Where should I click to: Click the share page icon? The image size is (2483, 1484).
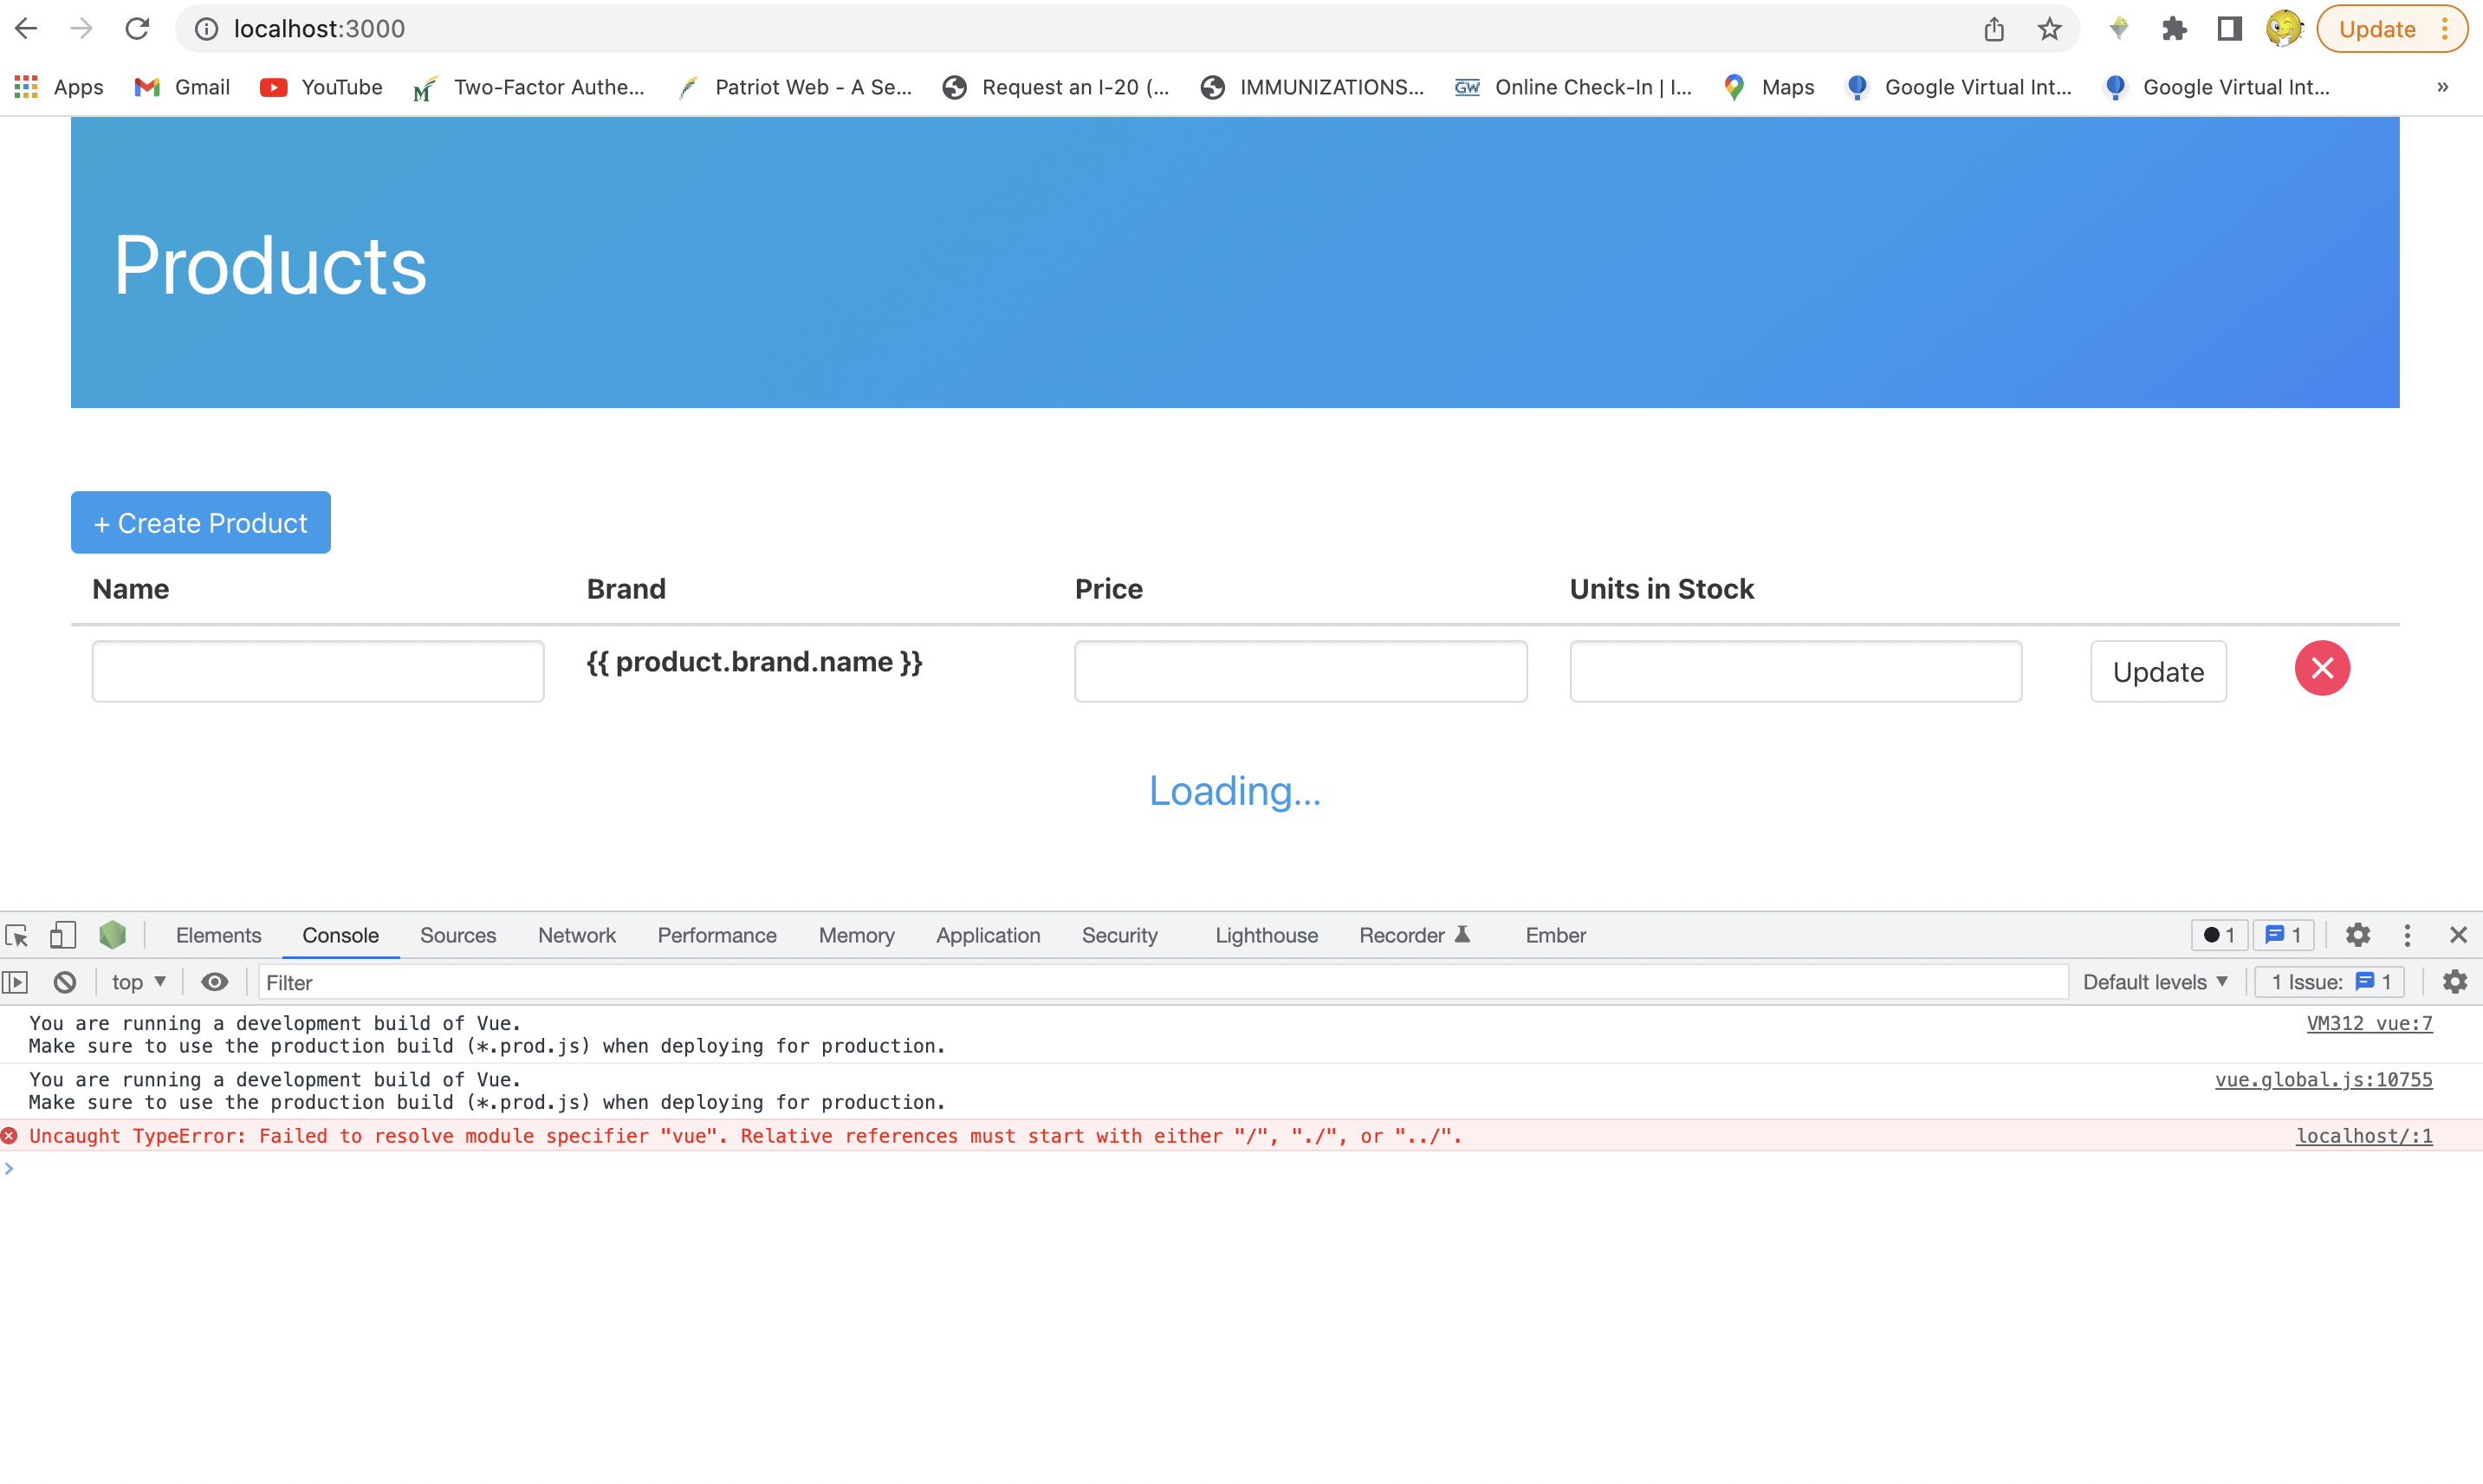coord(1993,29)
